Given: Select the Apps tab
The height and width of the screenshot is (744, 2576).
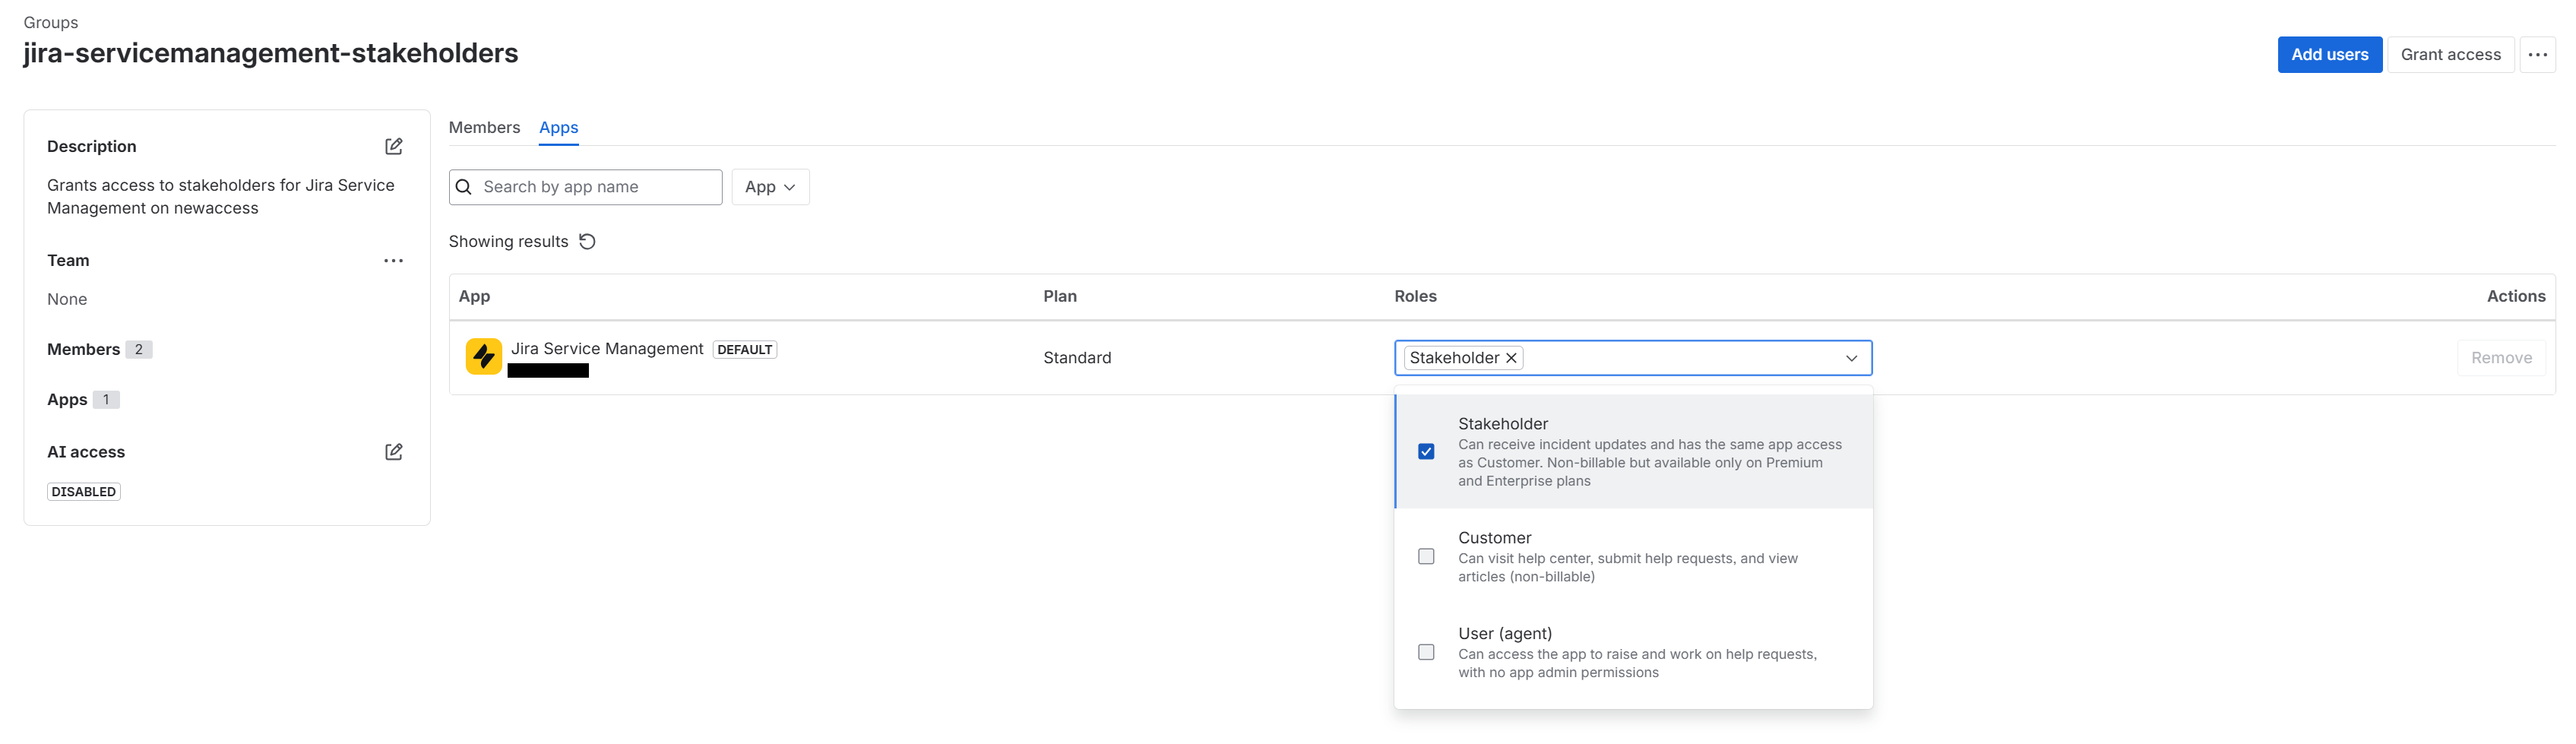Looking at the screenshot, I should pyautogui.click(x=558, y=127).
